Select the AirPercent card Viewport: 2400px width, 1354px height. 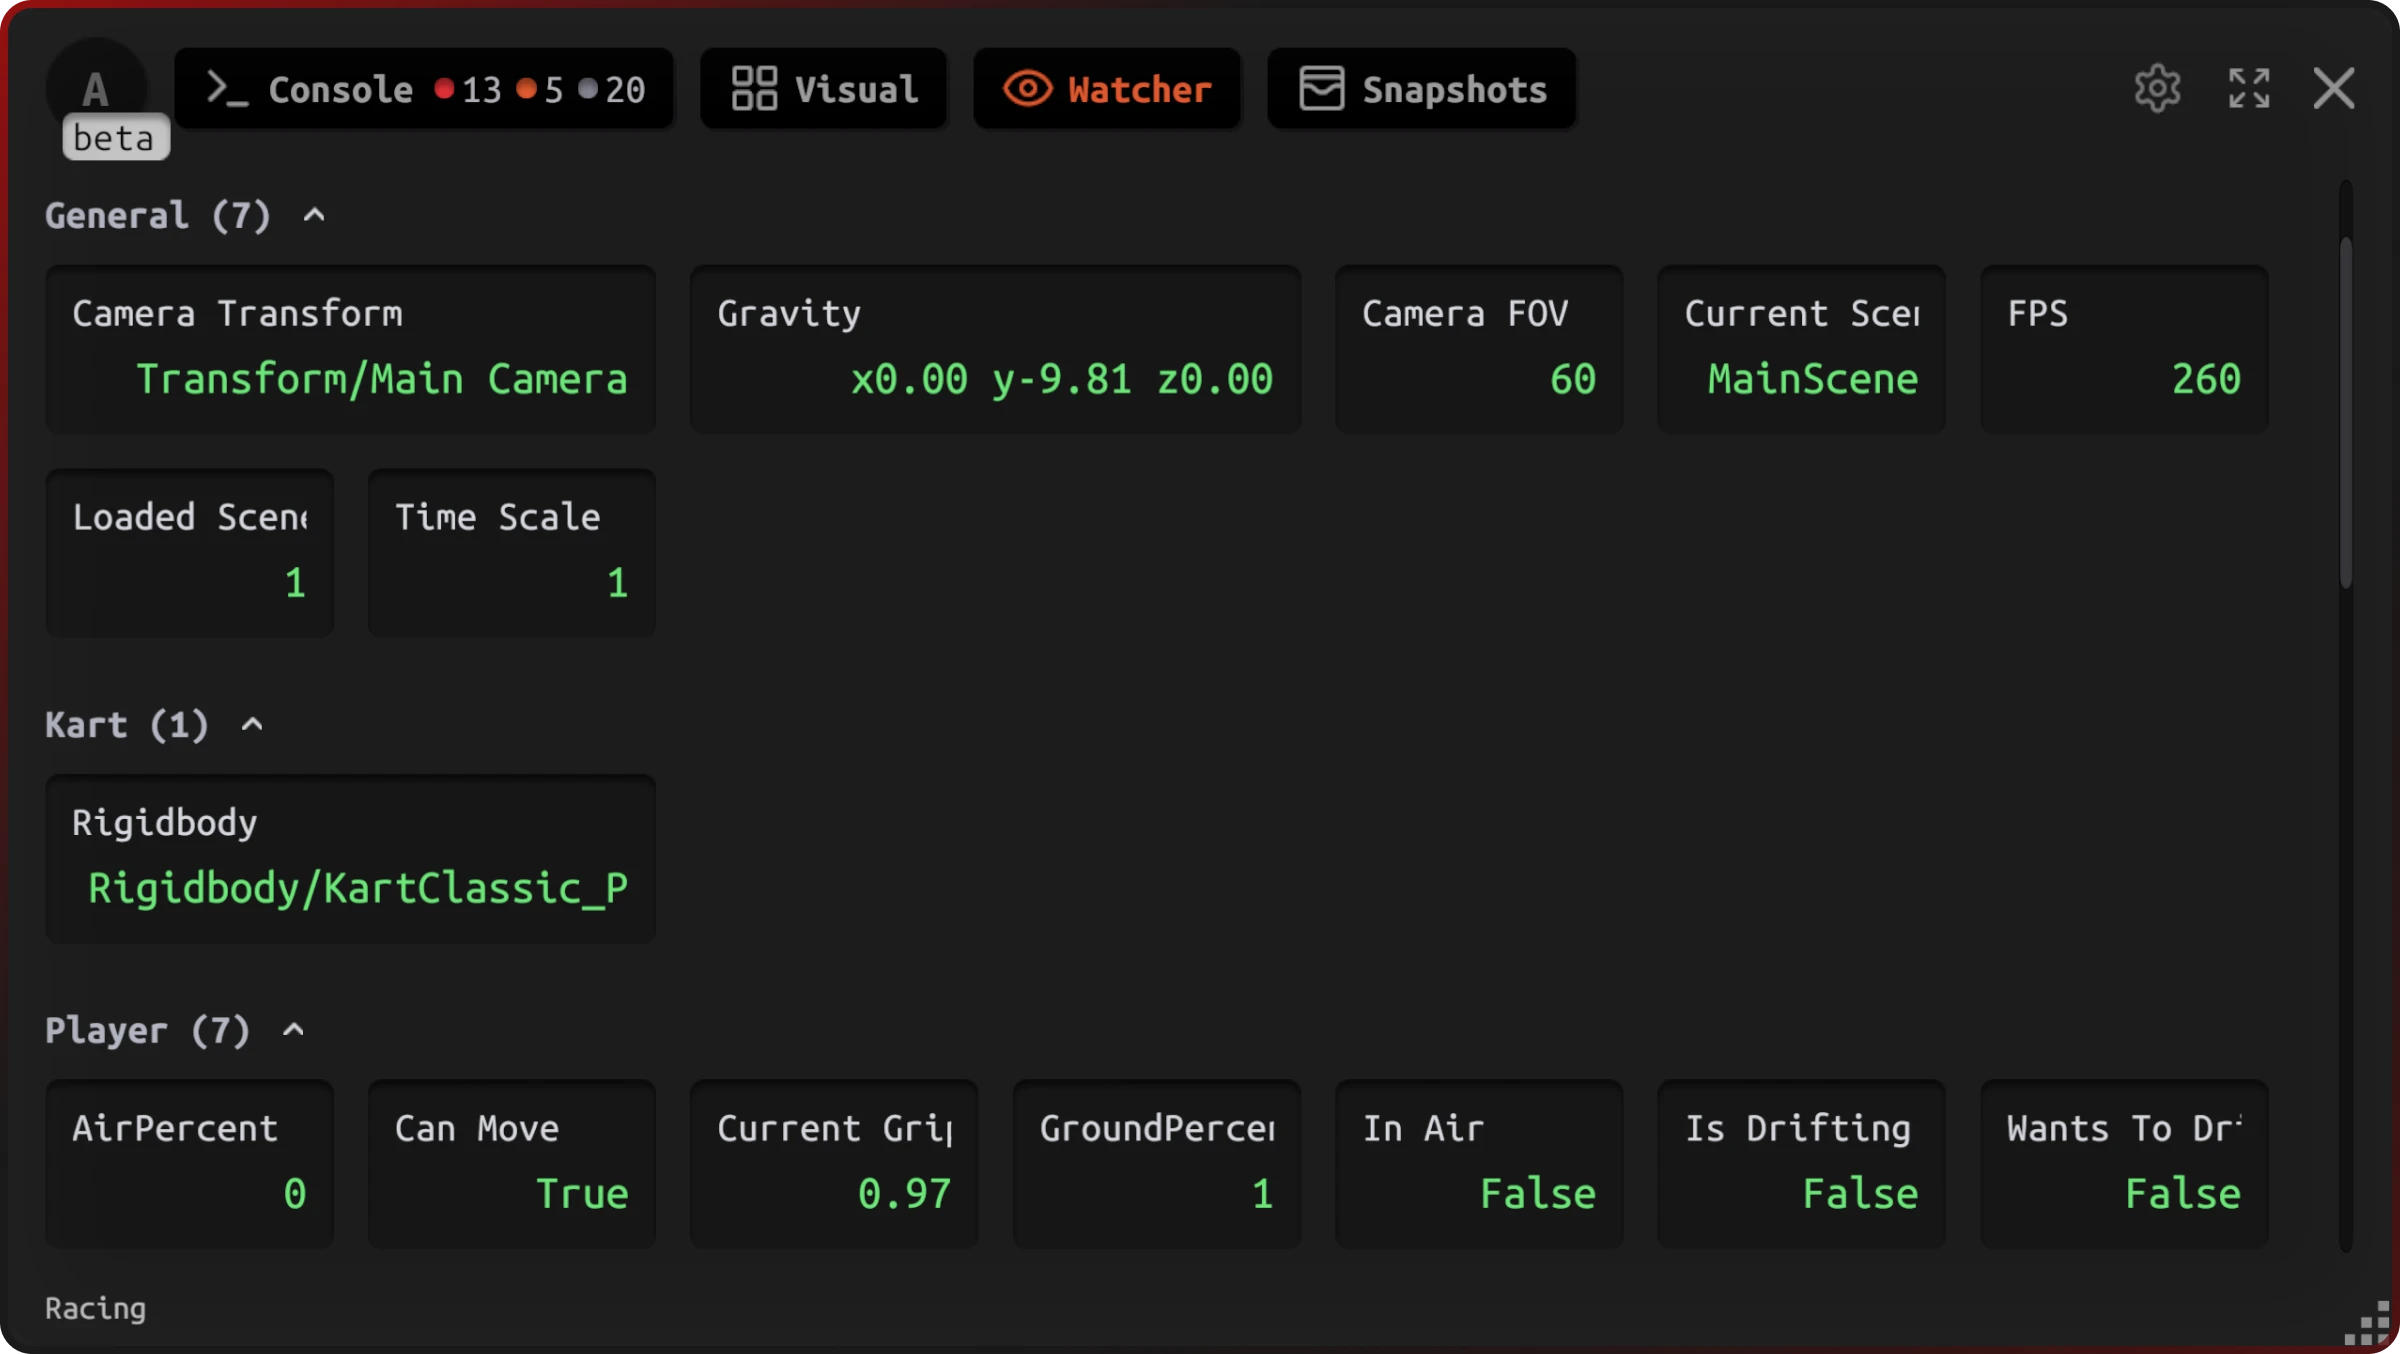189,1163
